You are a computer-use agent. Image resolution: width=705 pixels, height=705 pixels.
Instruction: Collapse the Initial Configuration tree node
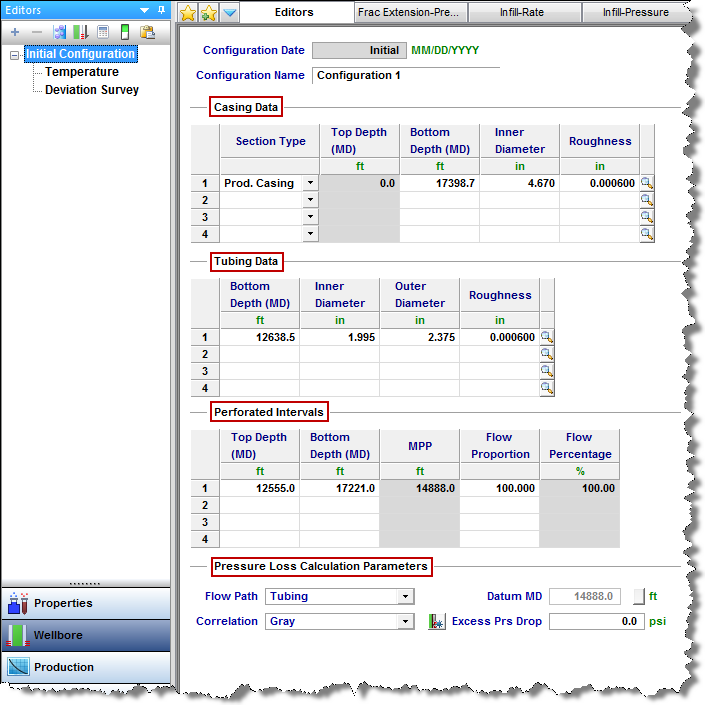point(14,55)
